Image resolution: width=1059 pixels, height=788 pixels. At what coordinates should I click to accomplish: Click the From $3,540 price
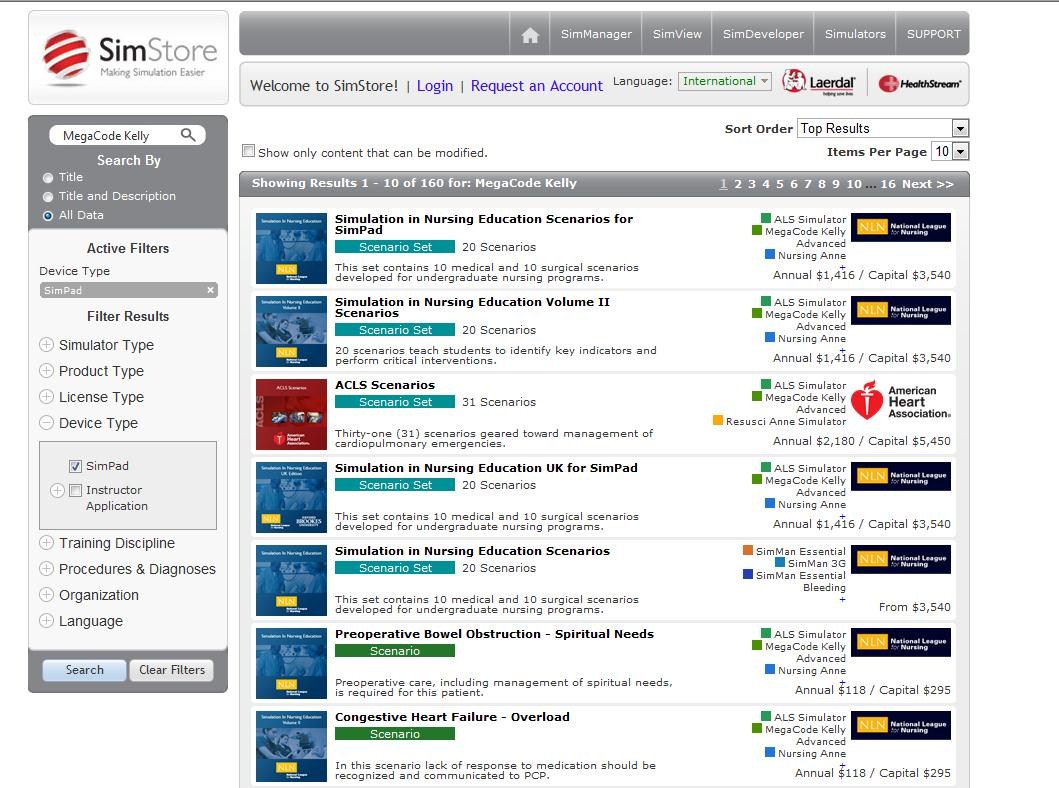click(x=914, y=607)
